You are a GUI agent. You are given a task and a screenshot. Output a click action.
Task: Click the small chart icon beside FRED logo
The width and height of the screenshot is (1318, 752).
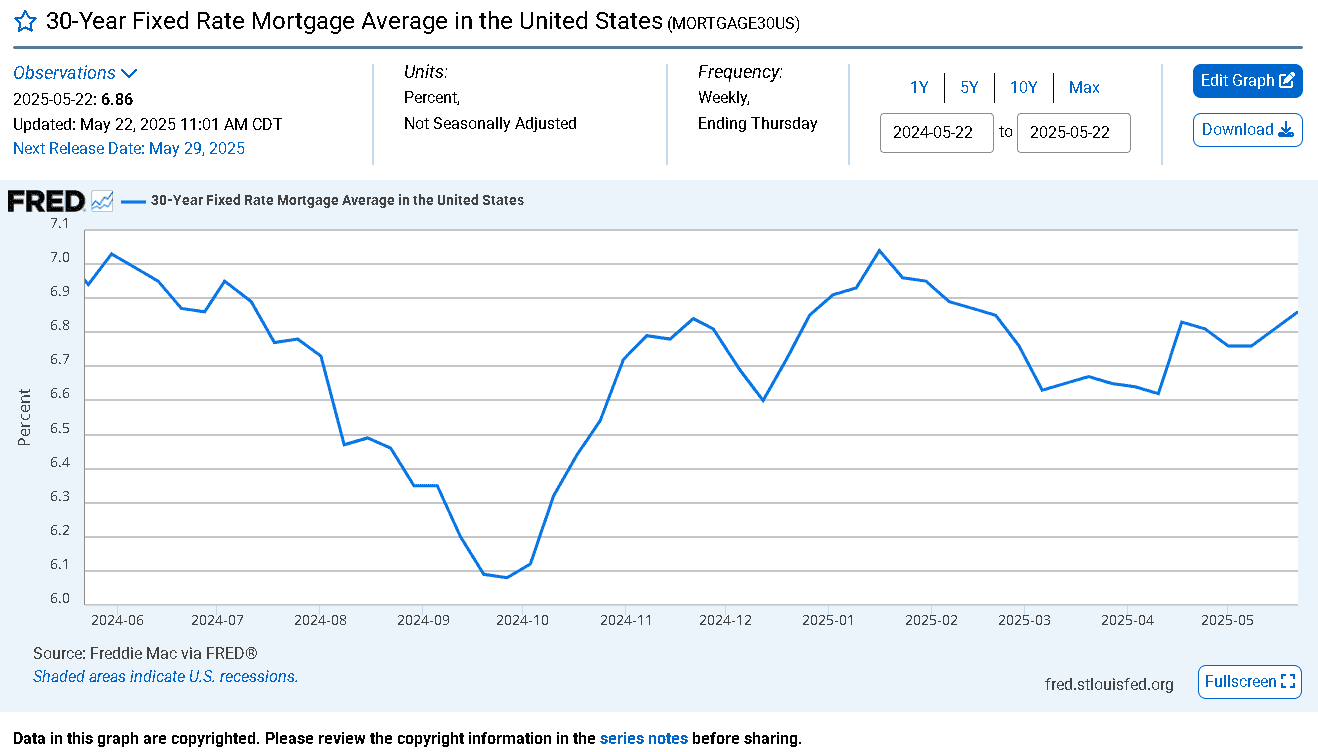tap(102, 201)
